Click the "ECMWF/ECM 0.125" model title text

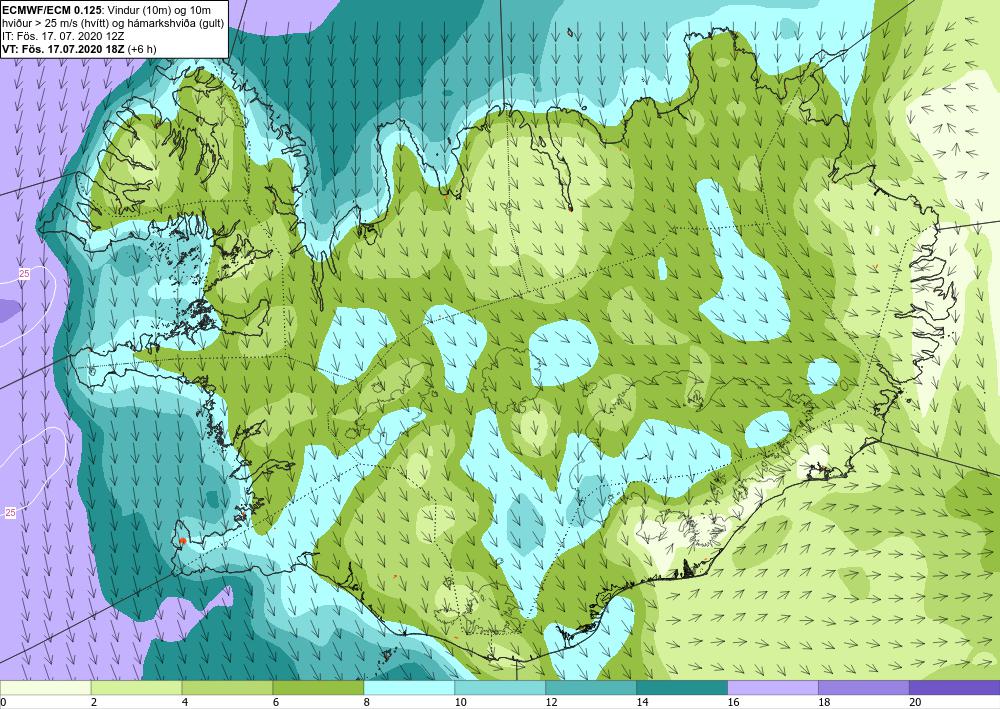(52, 10)
